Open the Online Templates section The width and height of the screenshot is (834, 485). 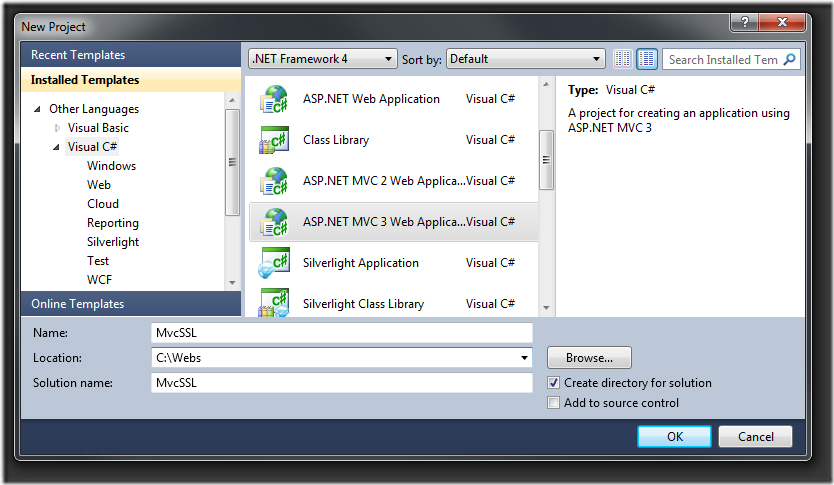(x=131, y=304)
